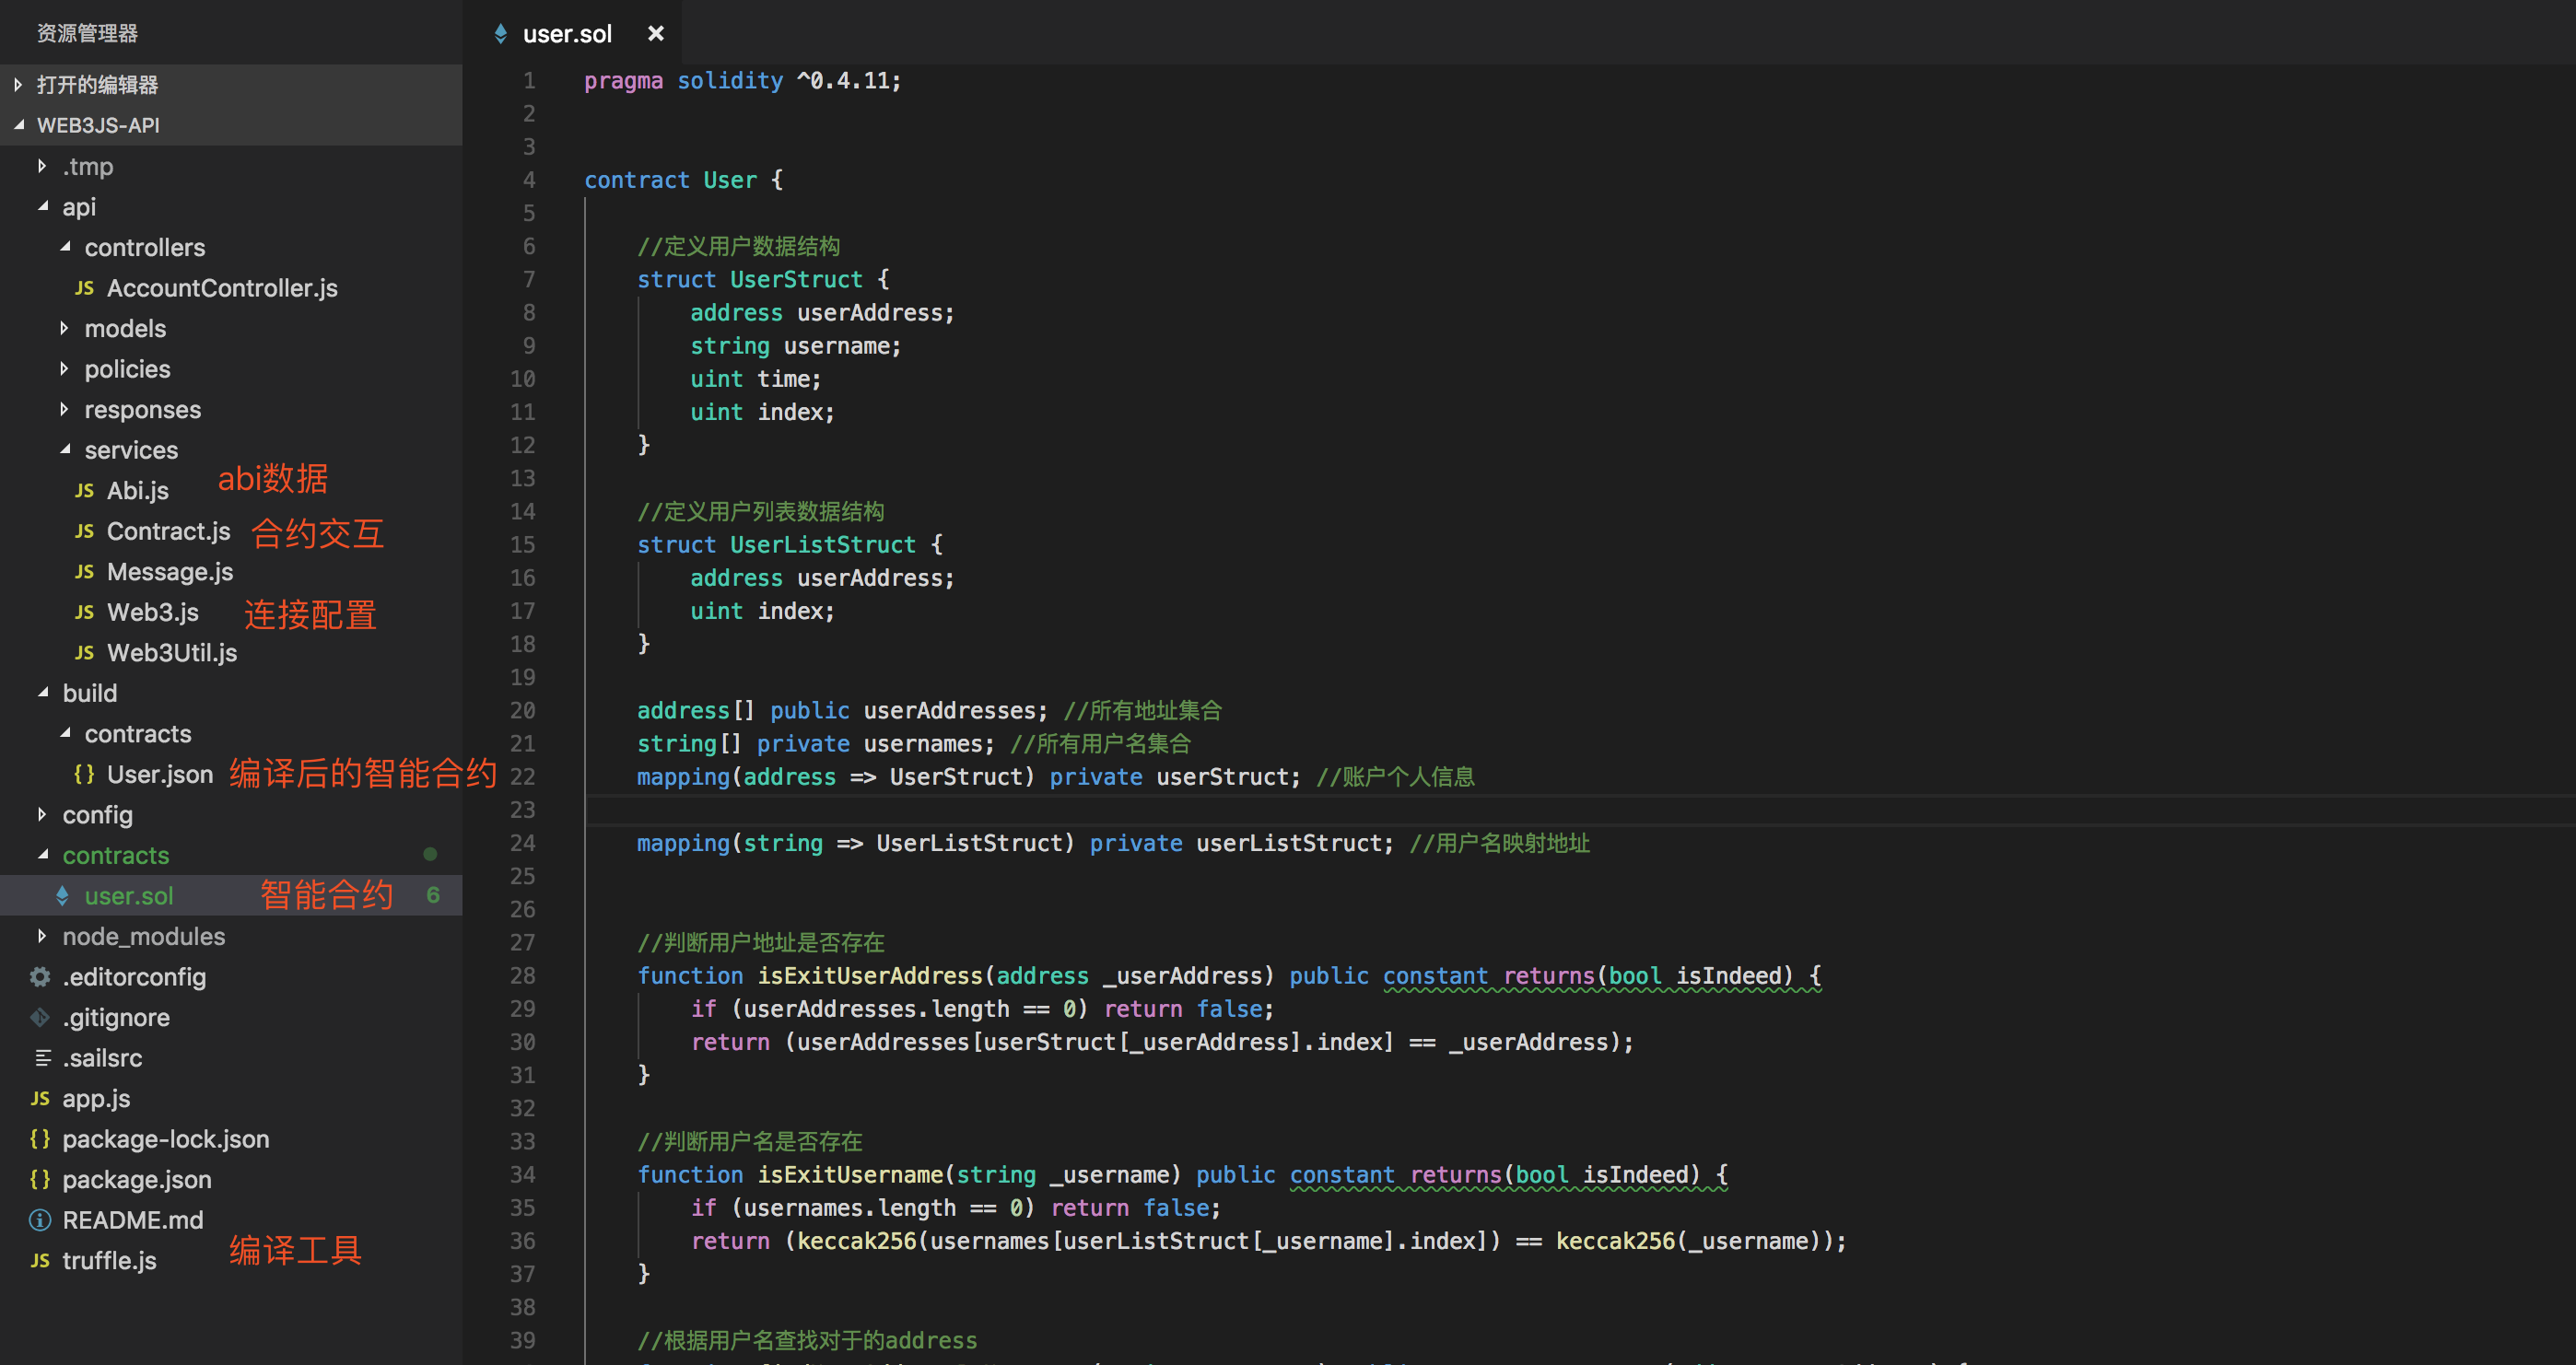Collapse the green contracts folder arrow
Image resolution: width=2576 pixels, height=1365 pixels.
tap(42, 855)
